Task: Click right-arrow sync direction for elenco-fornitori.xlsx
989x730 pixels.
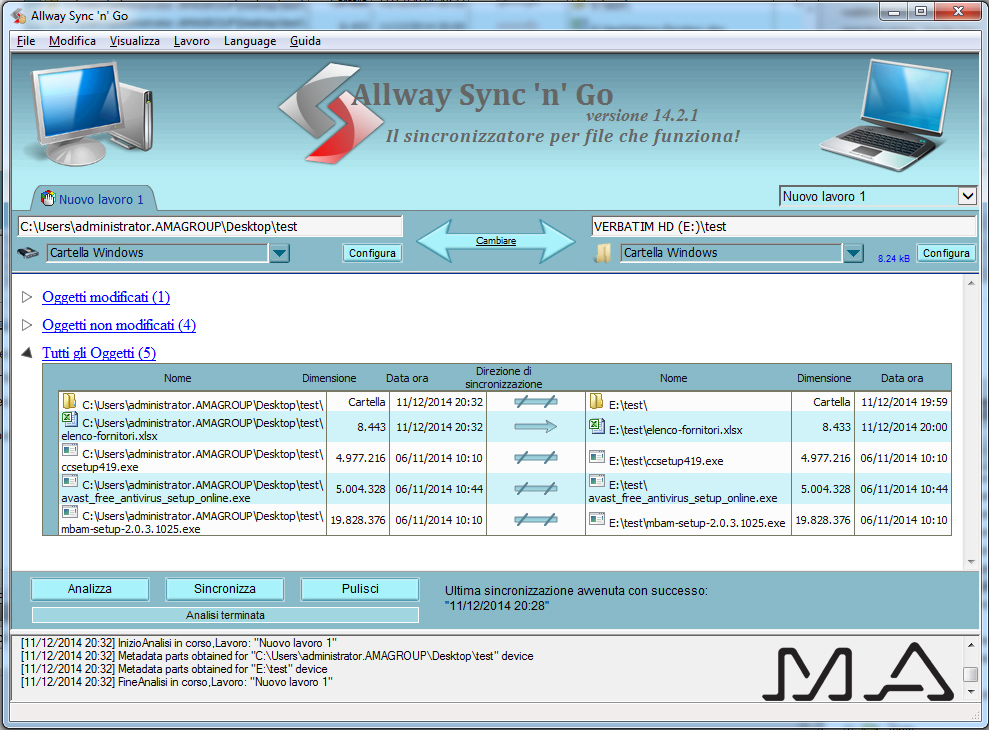Action: tap(535, 427)
